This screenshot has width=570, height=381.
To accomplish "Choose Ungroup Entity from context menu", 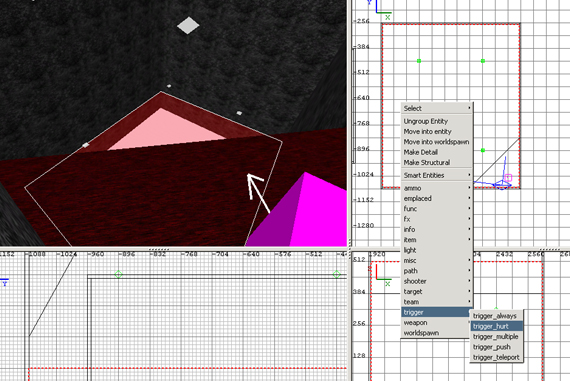I will pyautogui.click(x=437, y=121).
